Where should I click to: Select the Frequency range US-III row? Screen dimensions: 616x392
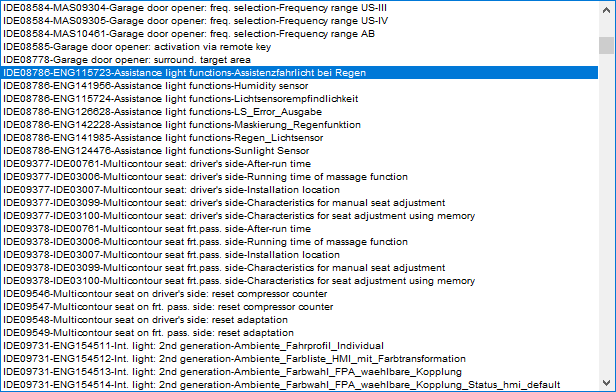coord(299,8)
